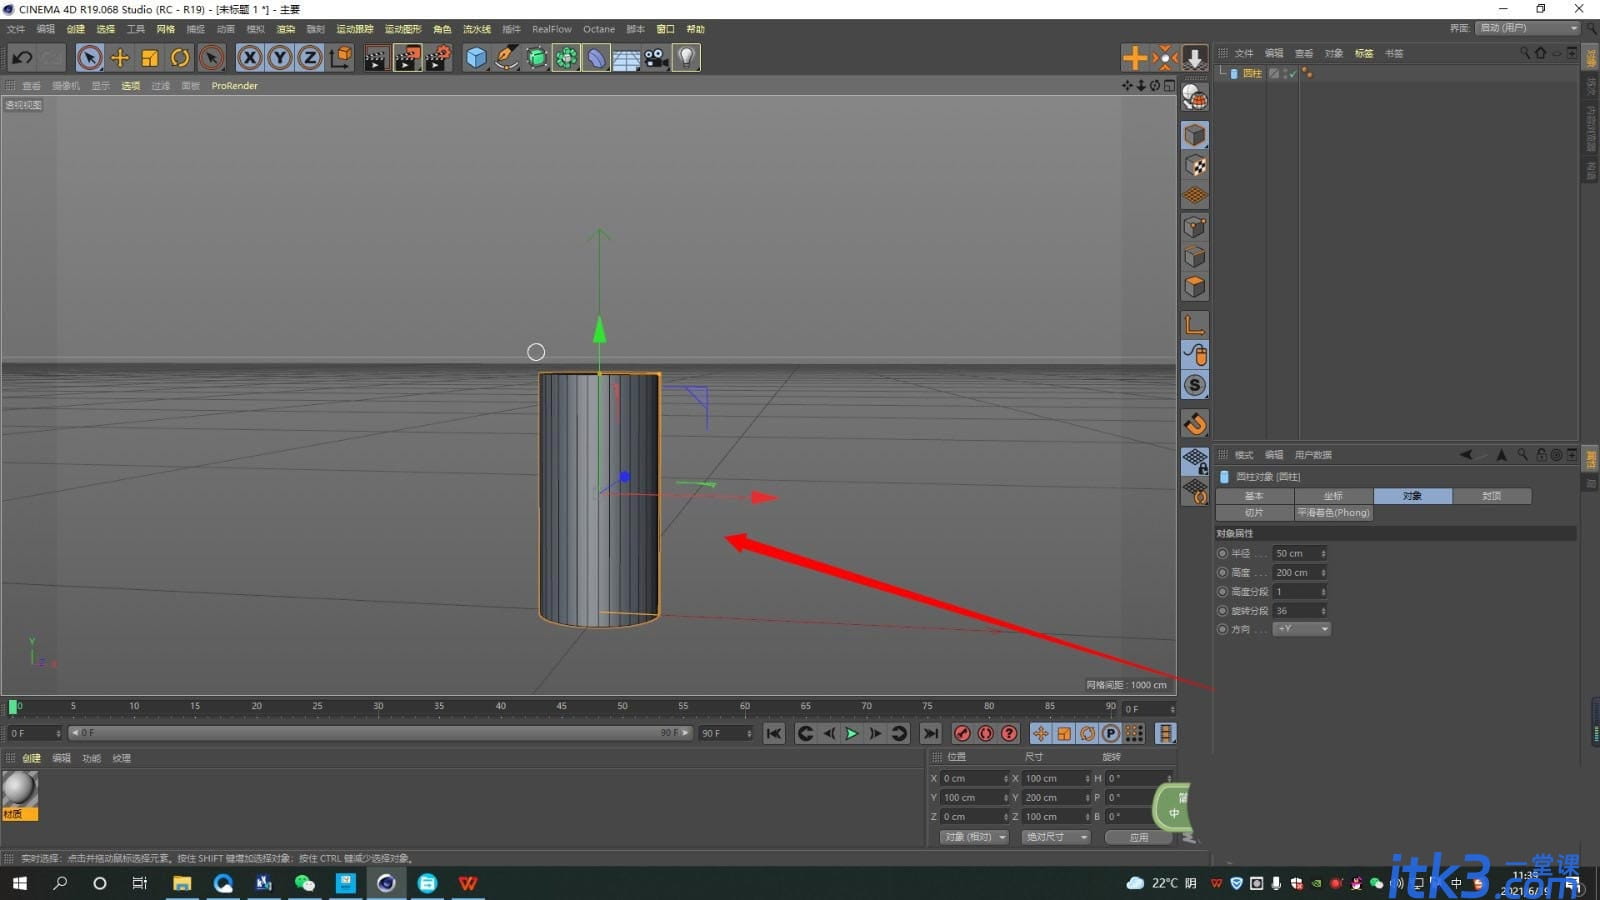The width and height of the screenshot is (1600, 900).
Task: Switch to Polygons mode icon
Action: (1195, 287)
